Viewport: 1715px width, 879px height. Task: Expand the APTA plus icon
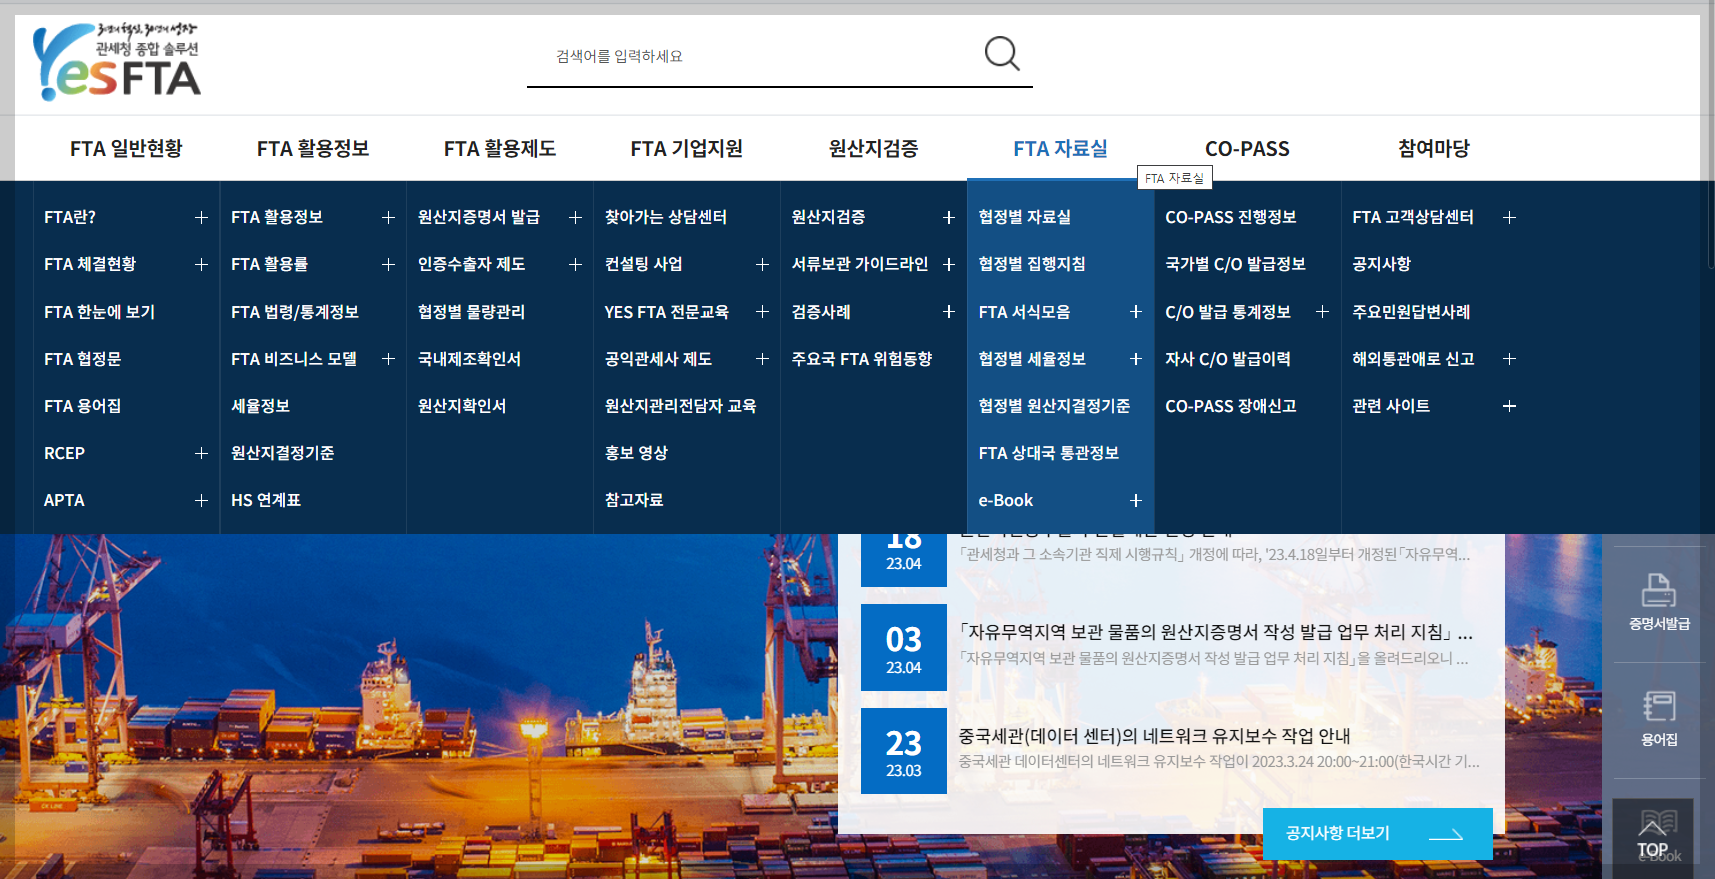pyautogui.click(x=201, y=500)
